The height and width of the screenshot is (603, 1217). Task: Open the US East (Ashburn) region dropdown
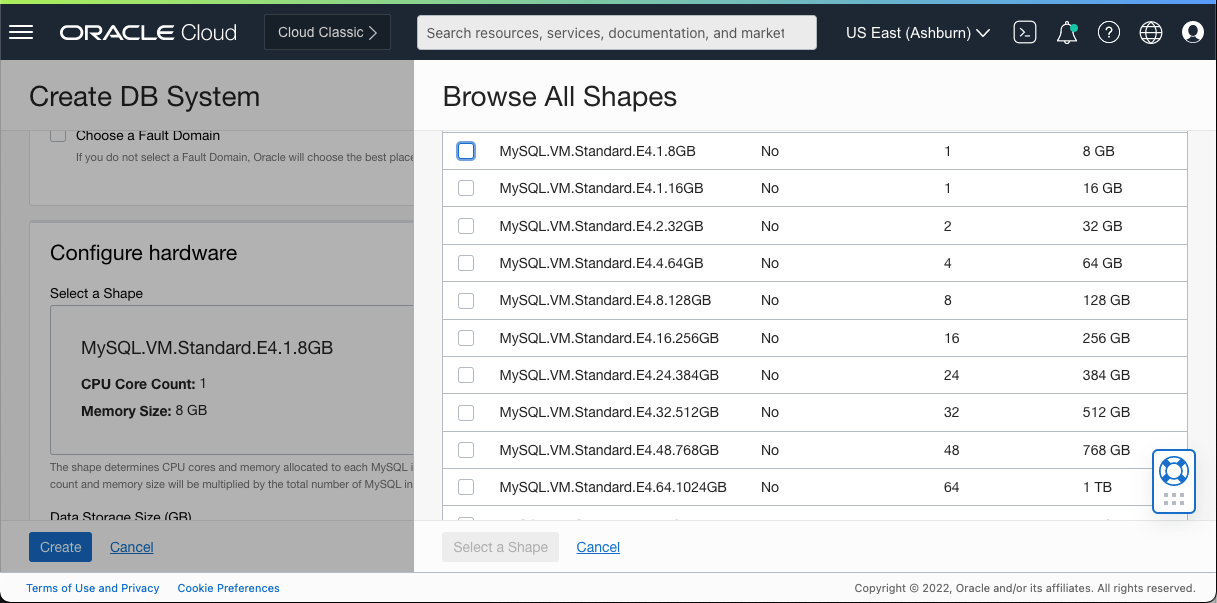916,32
